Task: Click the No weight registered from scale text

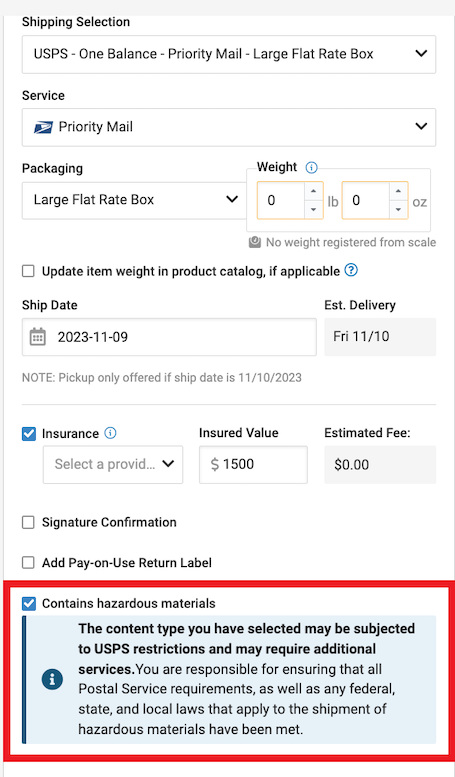Action: tap(351, 242)
